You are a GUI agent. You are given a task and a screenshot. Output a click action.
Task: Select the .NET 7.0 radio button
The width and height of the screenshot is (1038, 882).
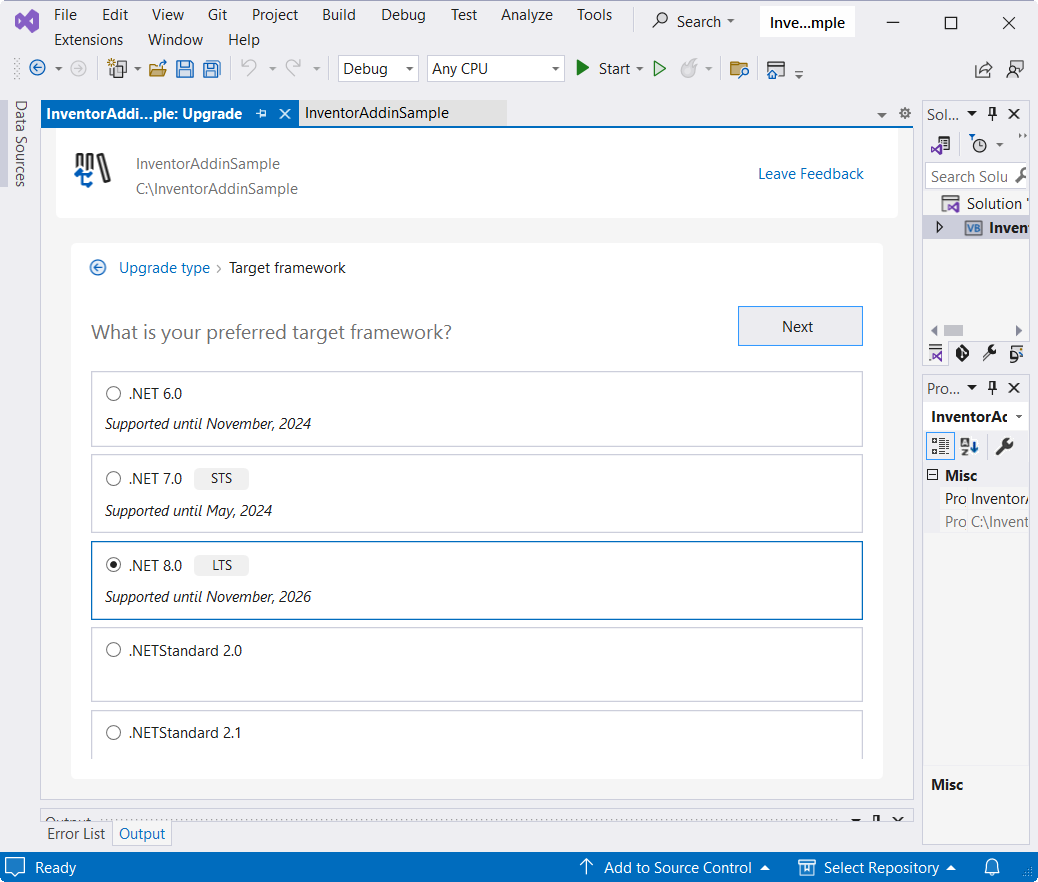point(113,479)
